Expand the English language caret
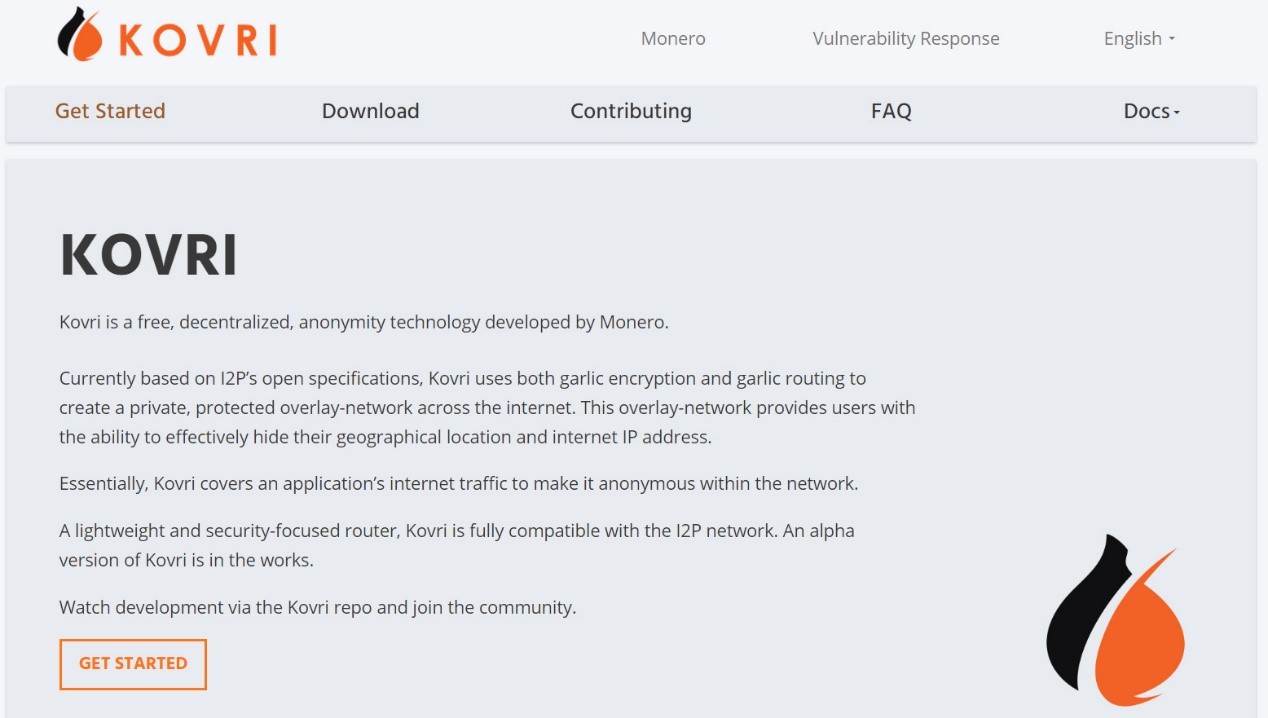 coord(1172,39)
